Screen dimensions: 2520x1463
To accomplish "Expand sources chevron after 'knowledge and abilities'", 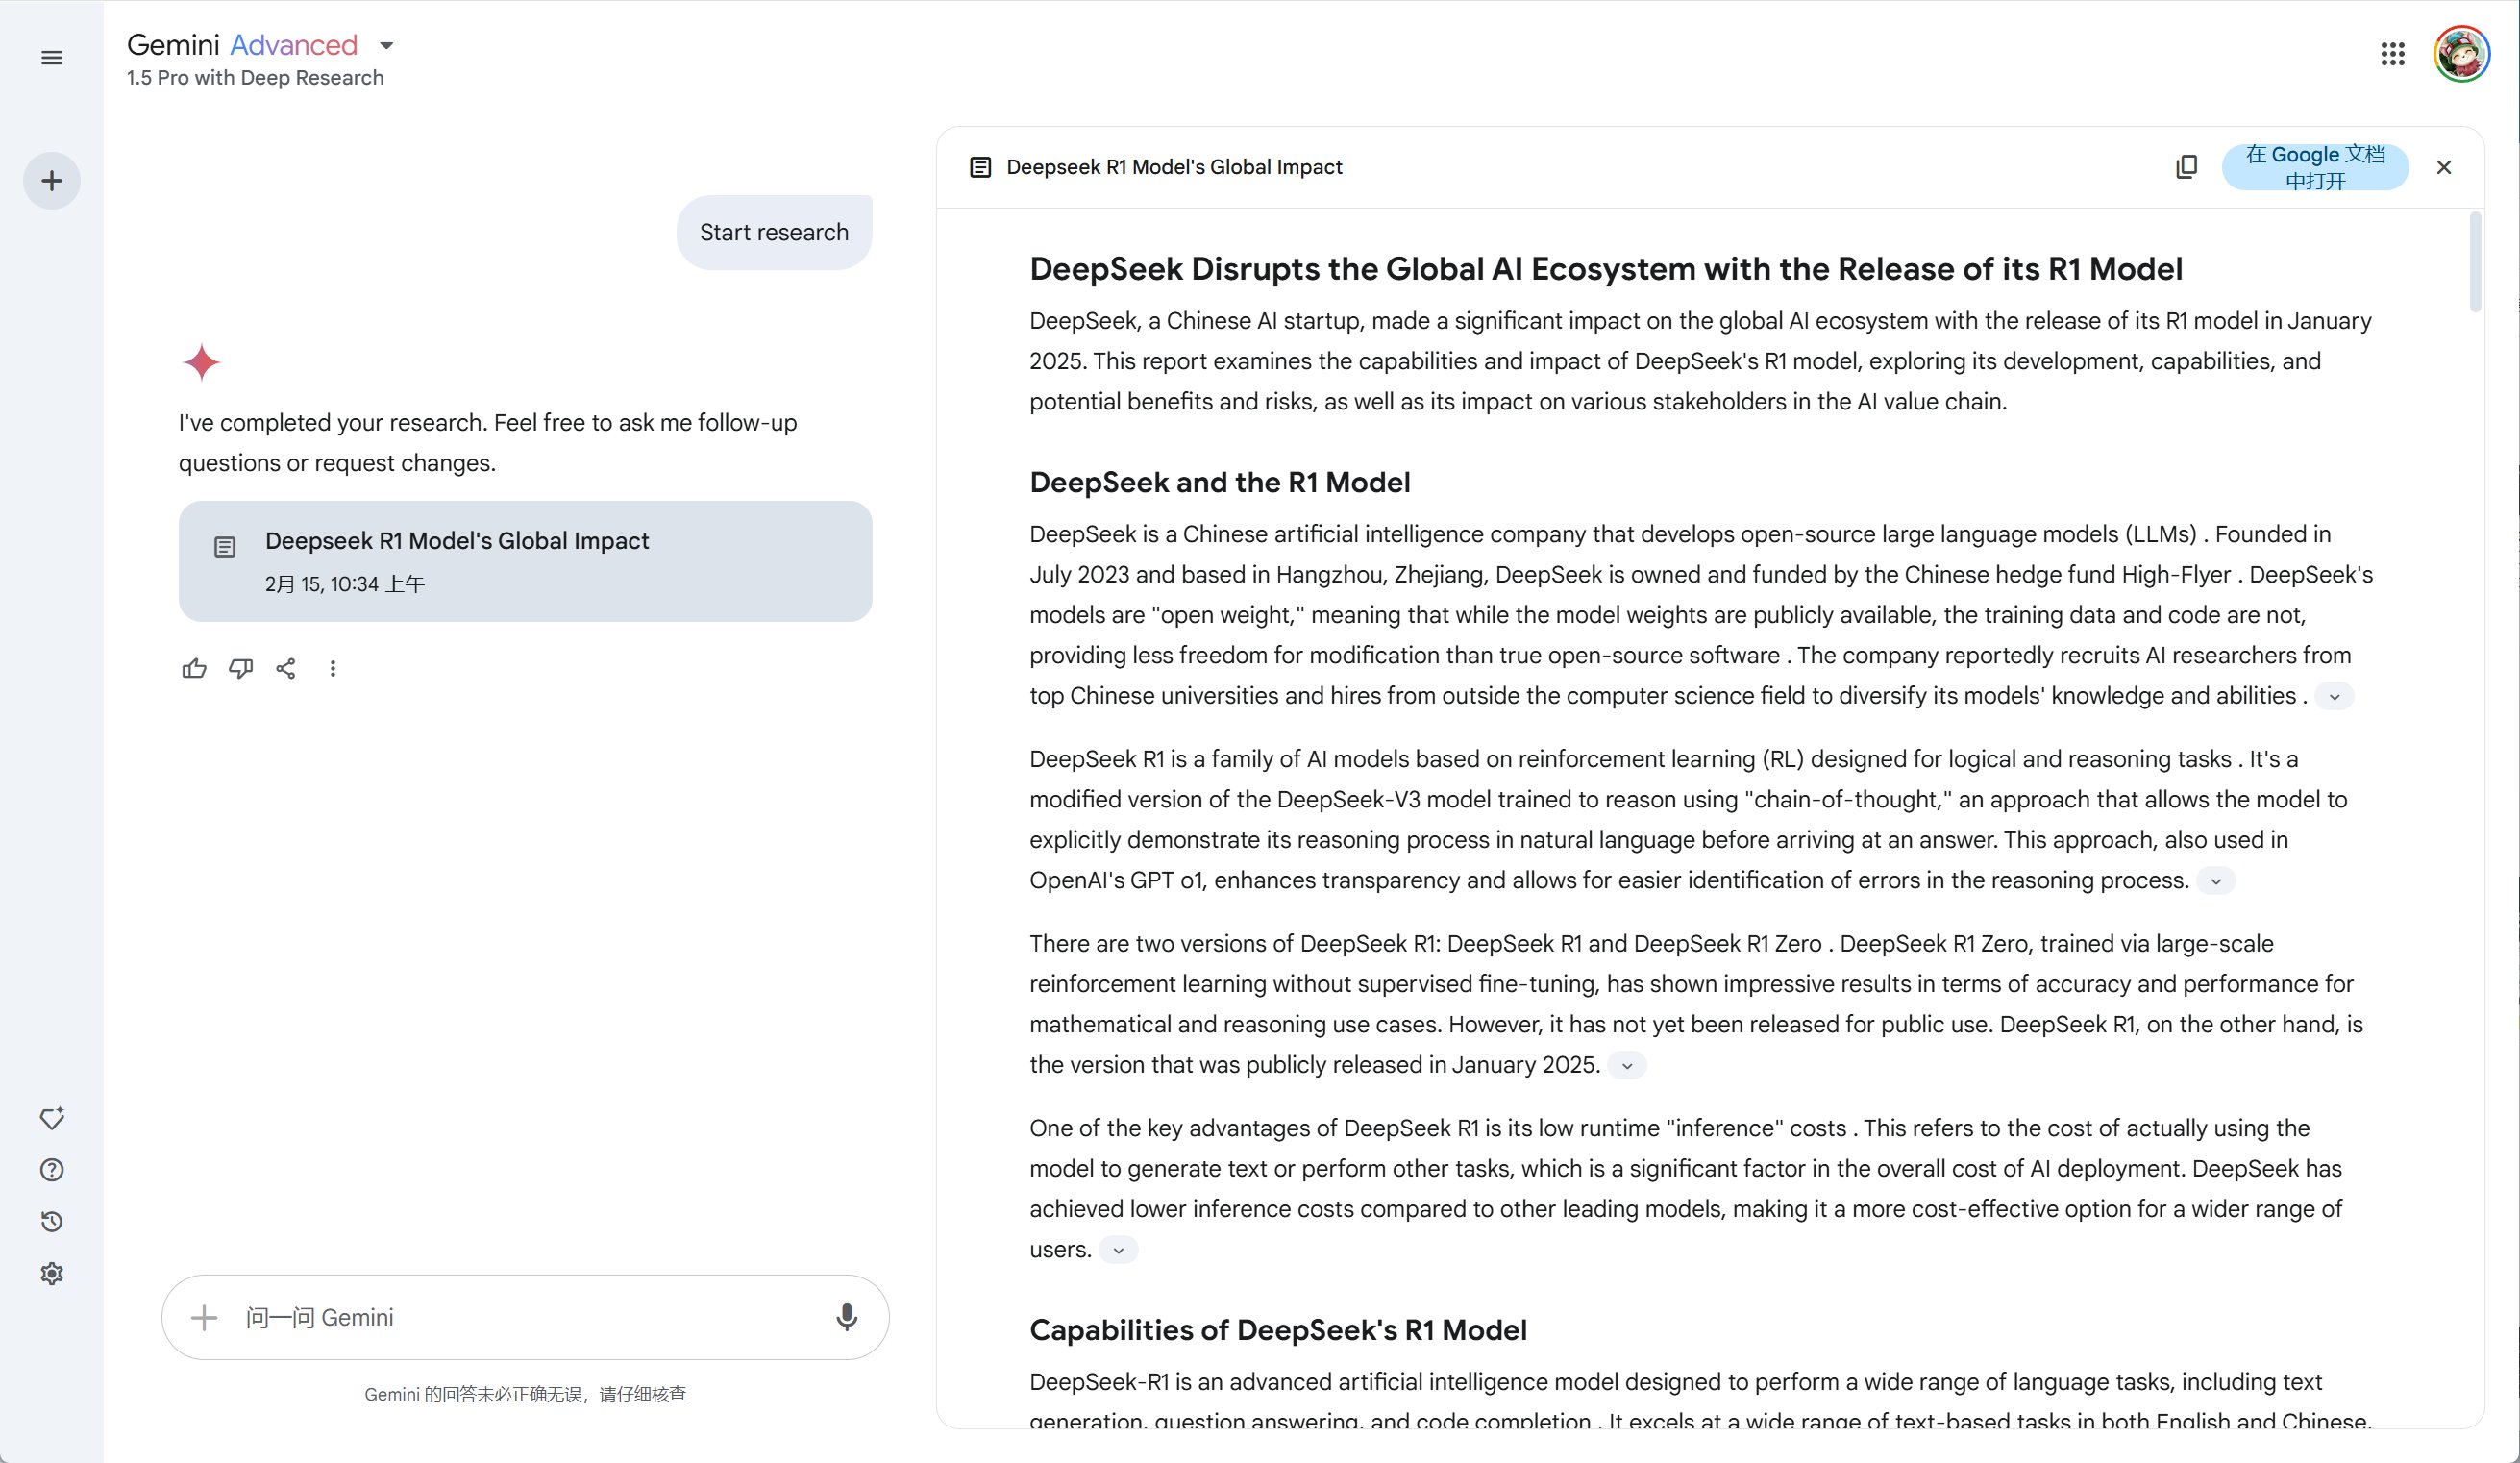I will tap(2334, 697).
